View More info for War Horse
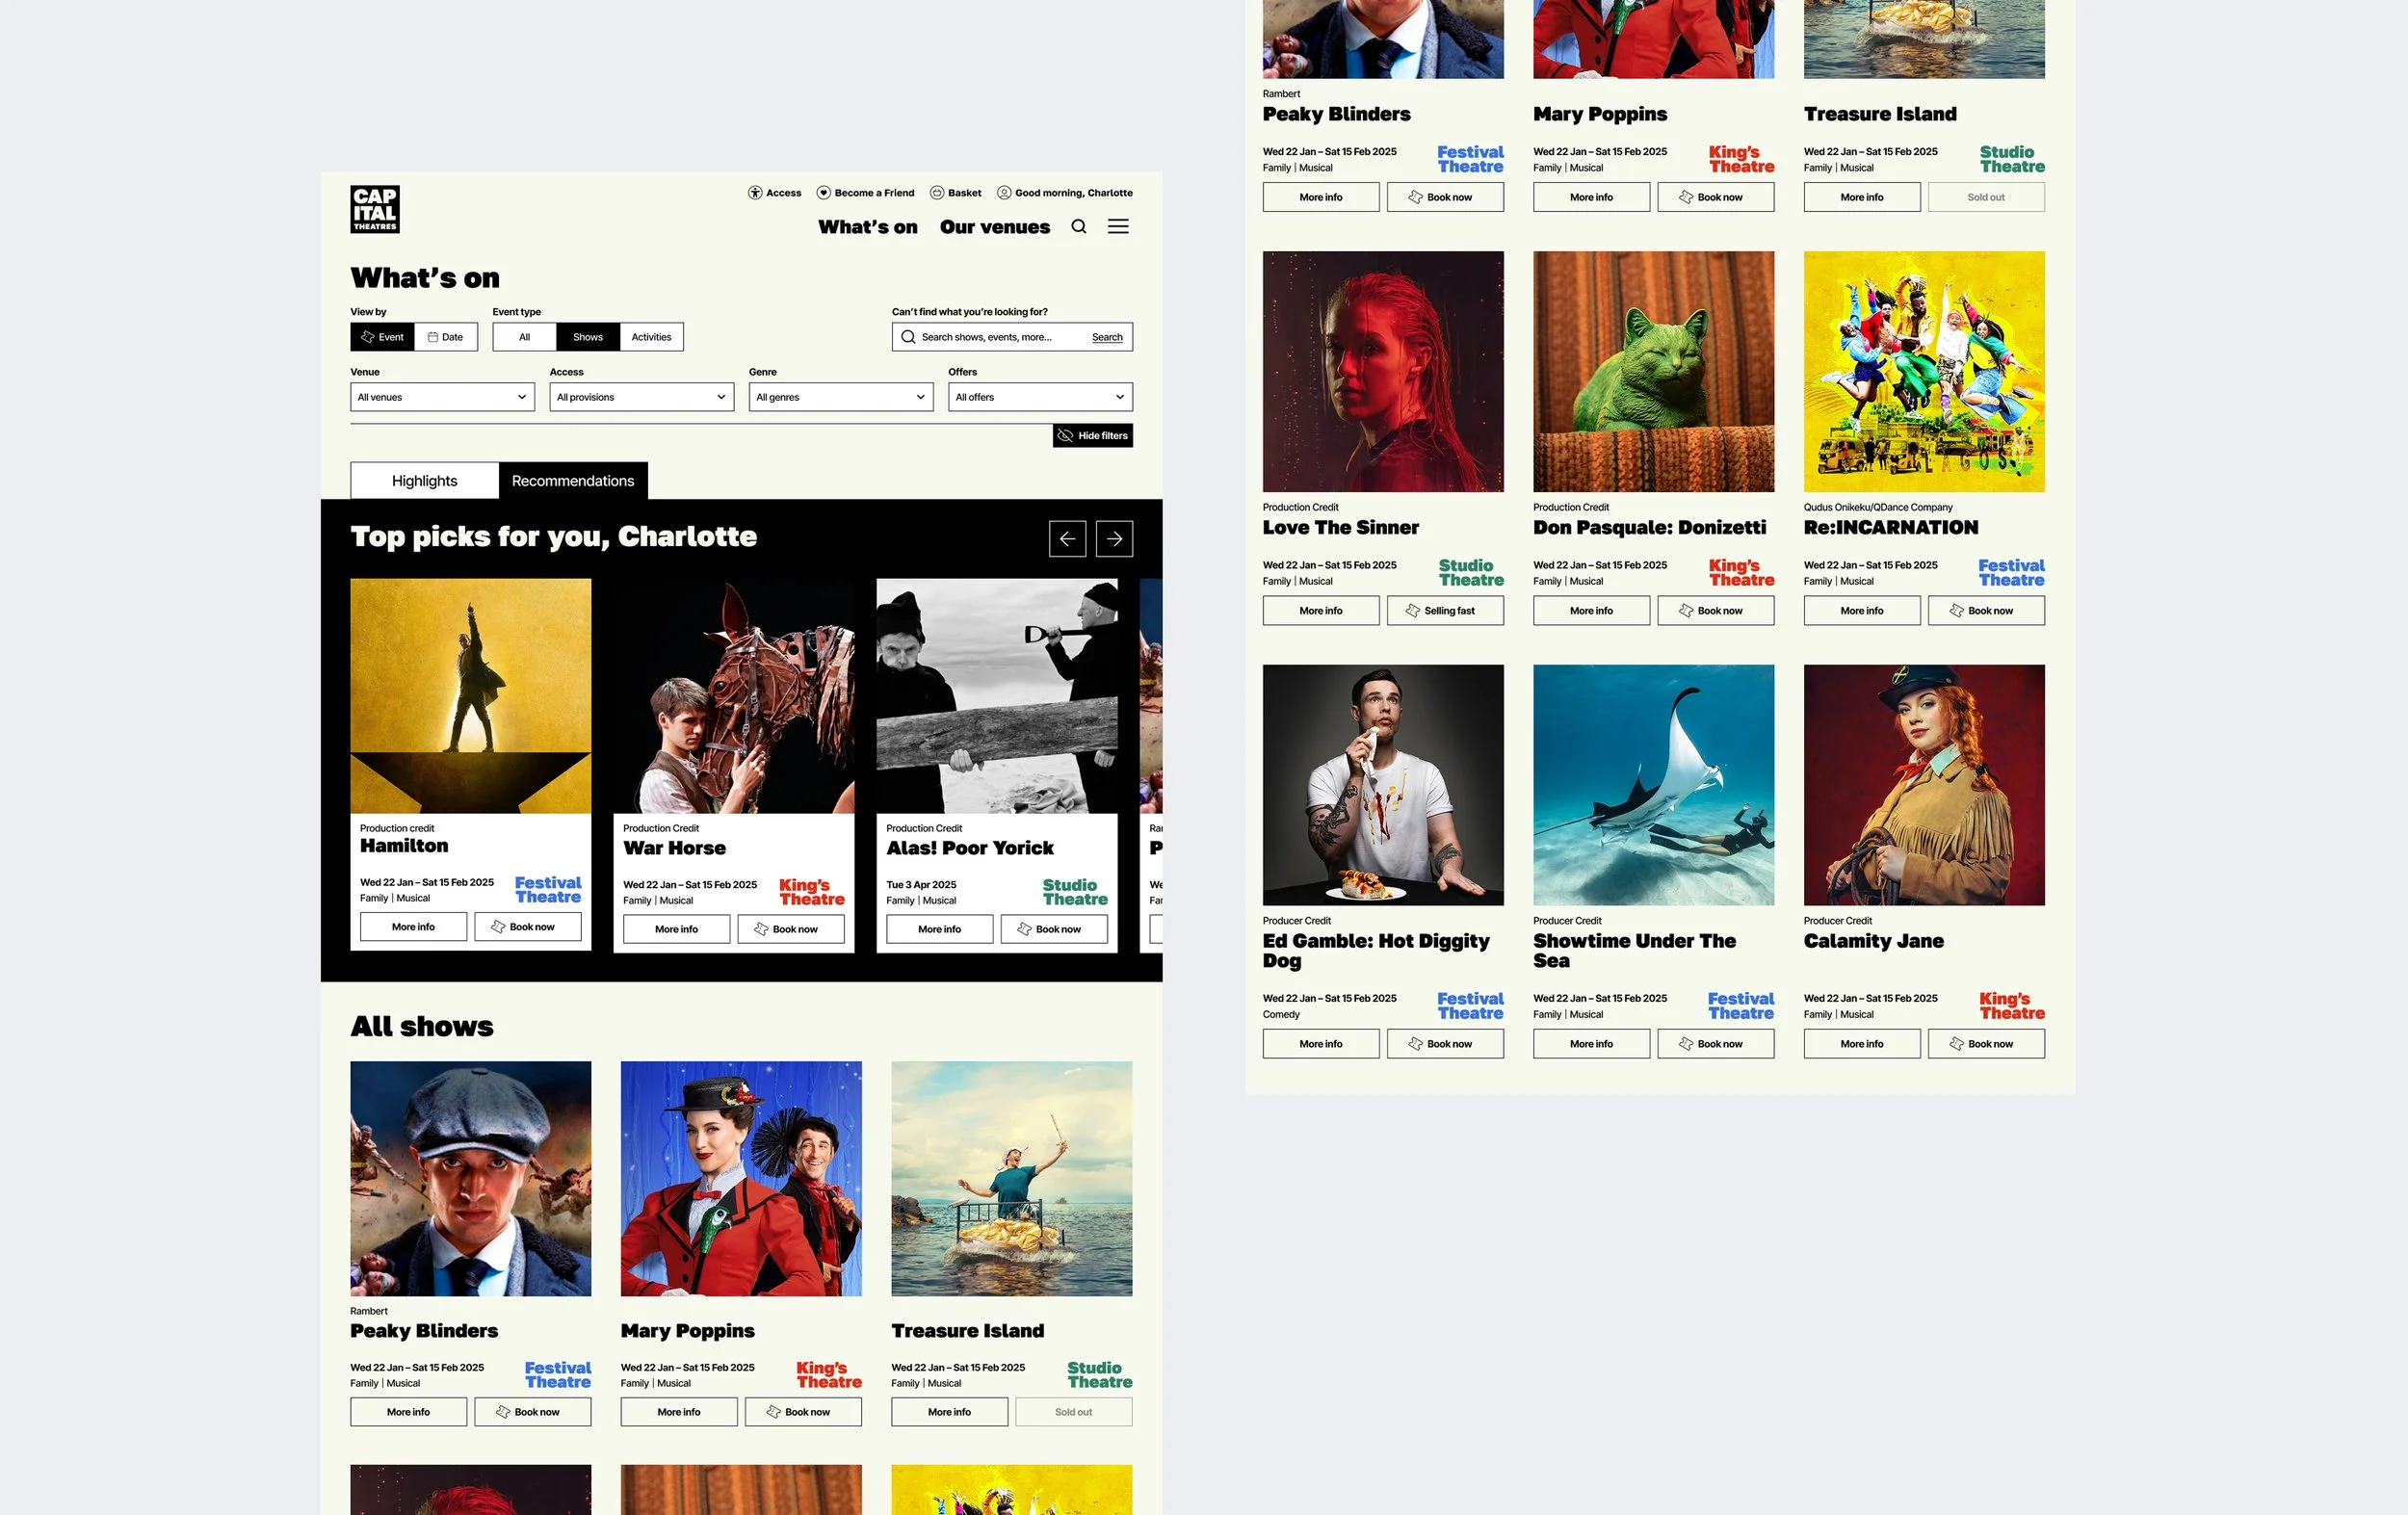The height and width of the screenshot is (1515, 2408). pos(676,928)
